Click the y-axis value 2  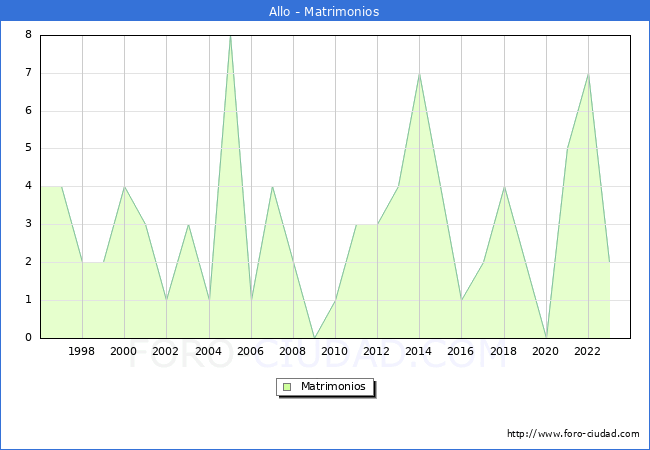tap(28, 262)
